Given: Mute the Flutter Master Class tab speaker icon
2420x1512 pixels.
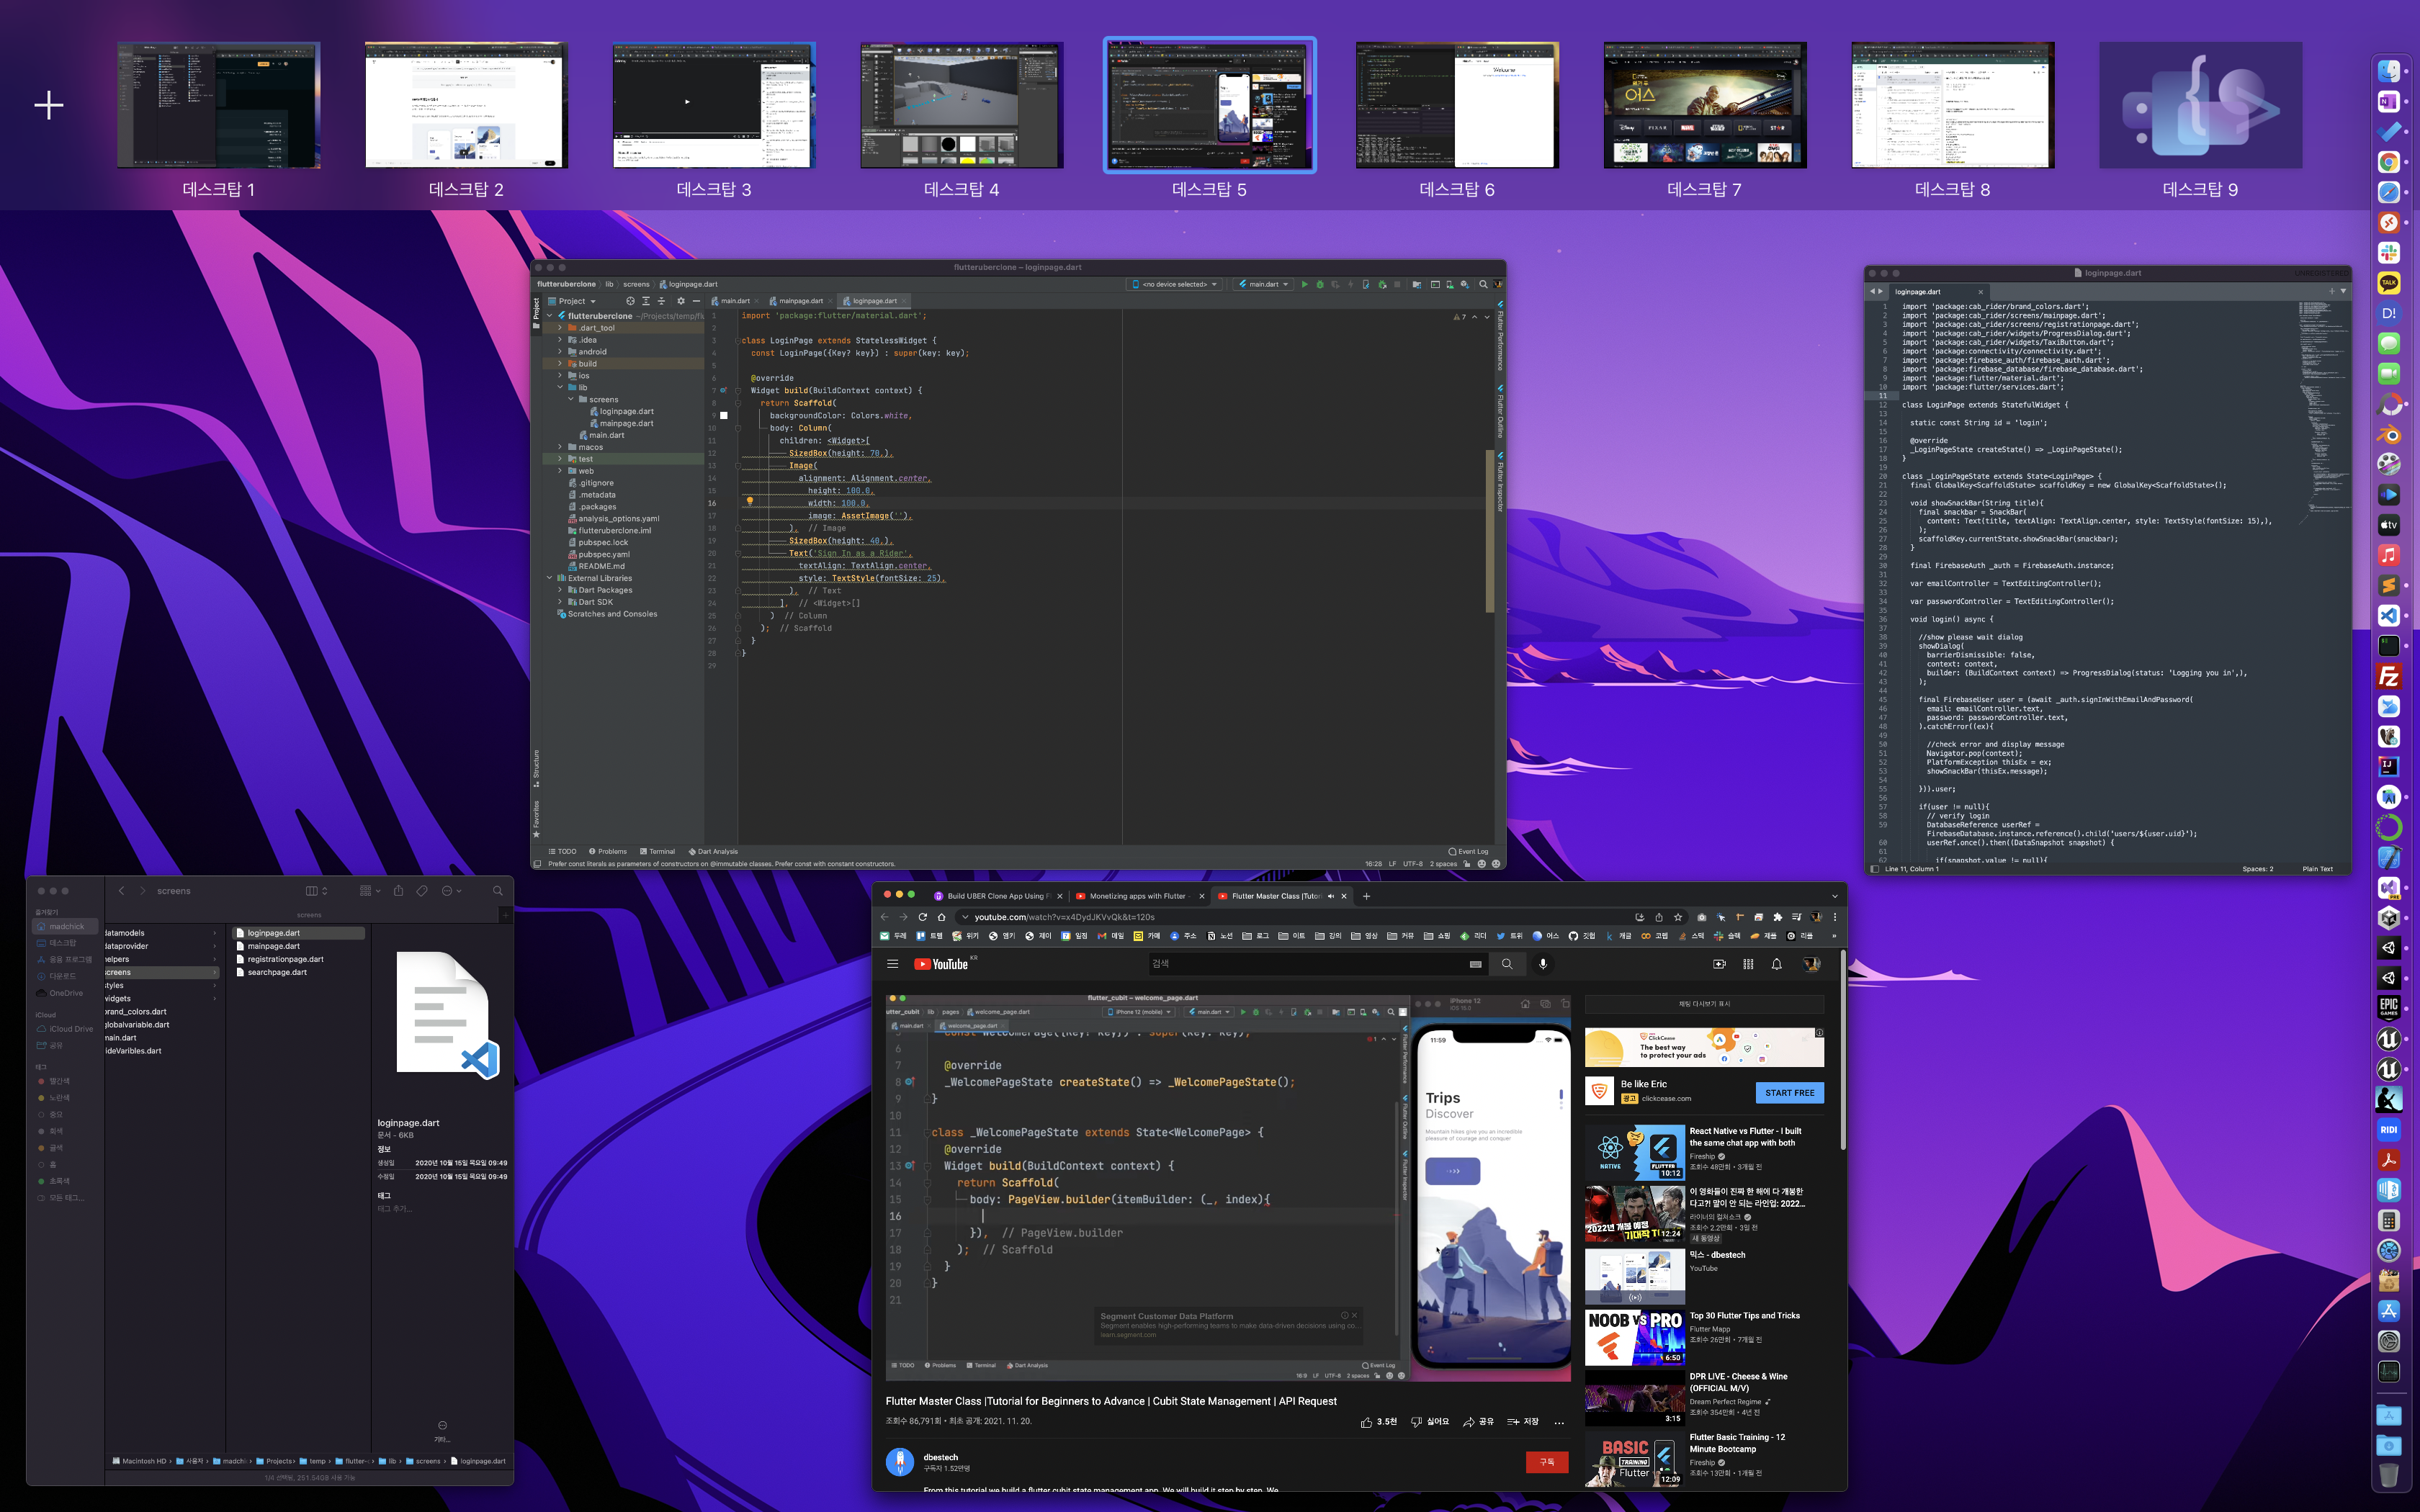Looking at the screenshot, I should click(x=1330, y=896).
